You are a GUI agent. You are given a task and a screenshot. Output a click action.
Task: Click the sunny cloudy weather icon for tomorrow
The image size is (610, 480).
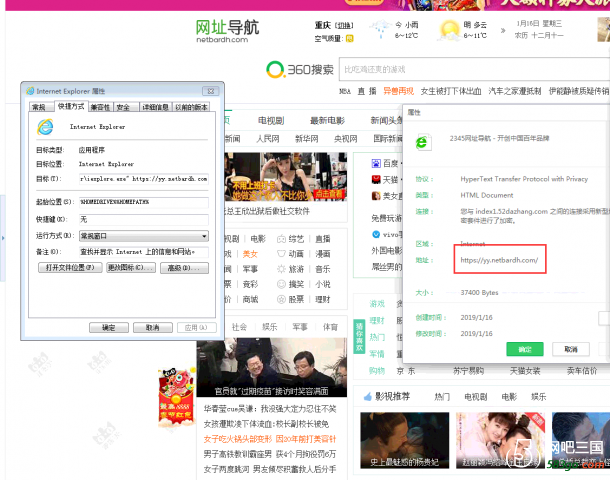tap(449, 30)
